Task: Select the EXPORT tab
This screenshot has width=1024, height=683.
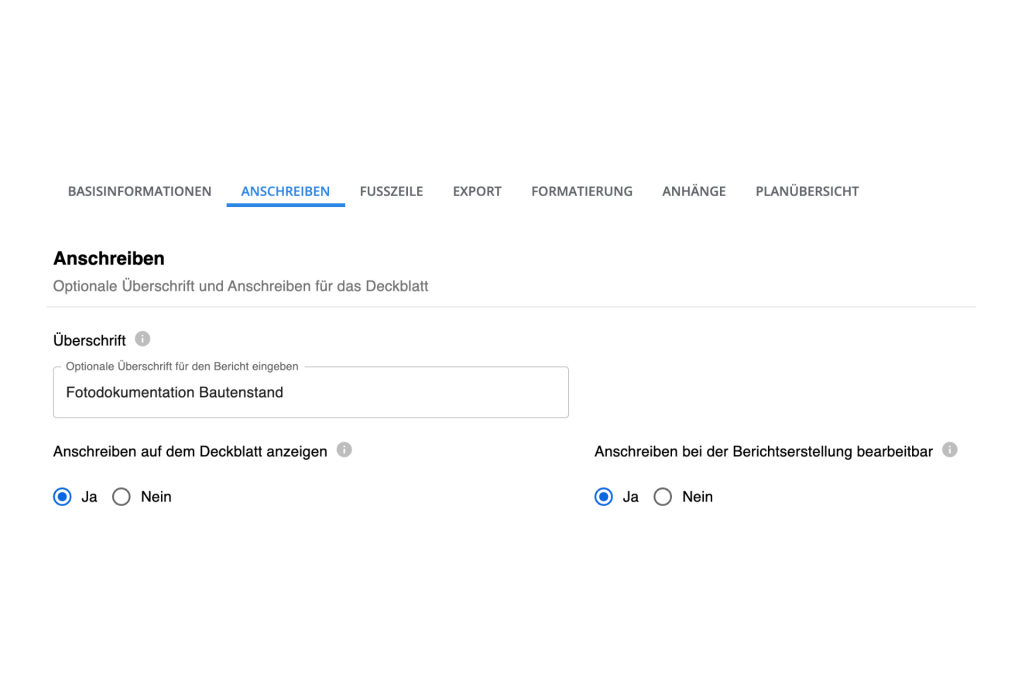Action: [477, 191]
